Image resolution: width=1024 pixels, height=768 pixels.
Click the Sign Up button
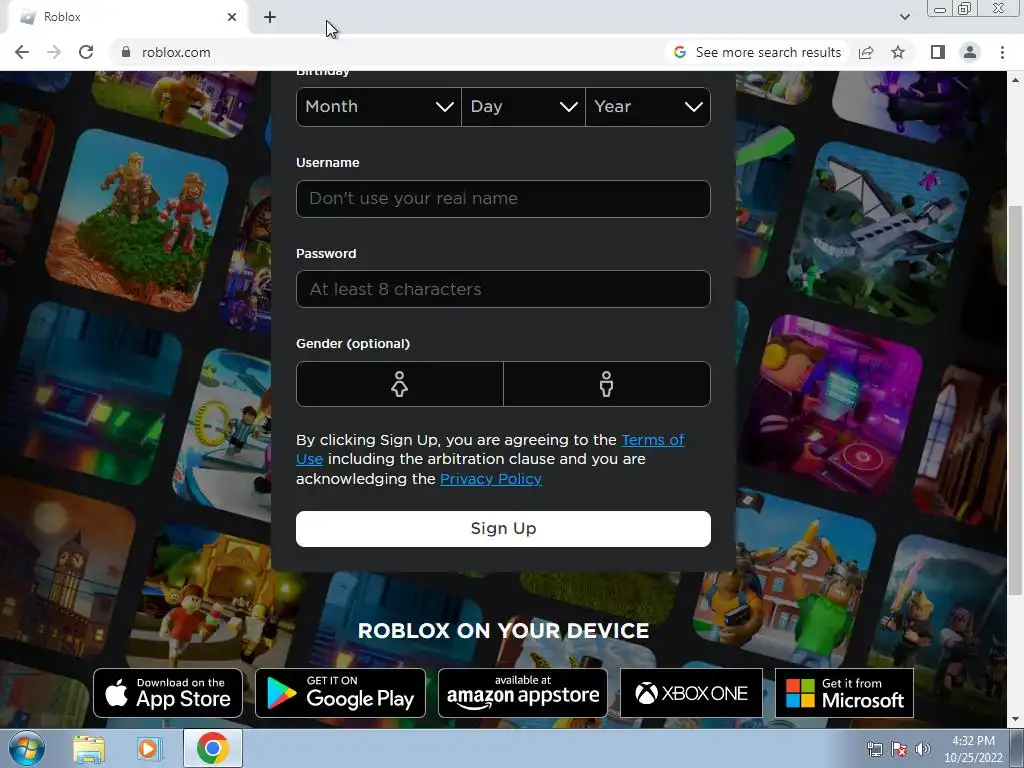pyautogui.click(x=503, y=528)
